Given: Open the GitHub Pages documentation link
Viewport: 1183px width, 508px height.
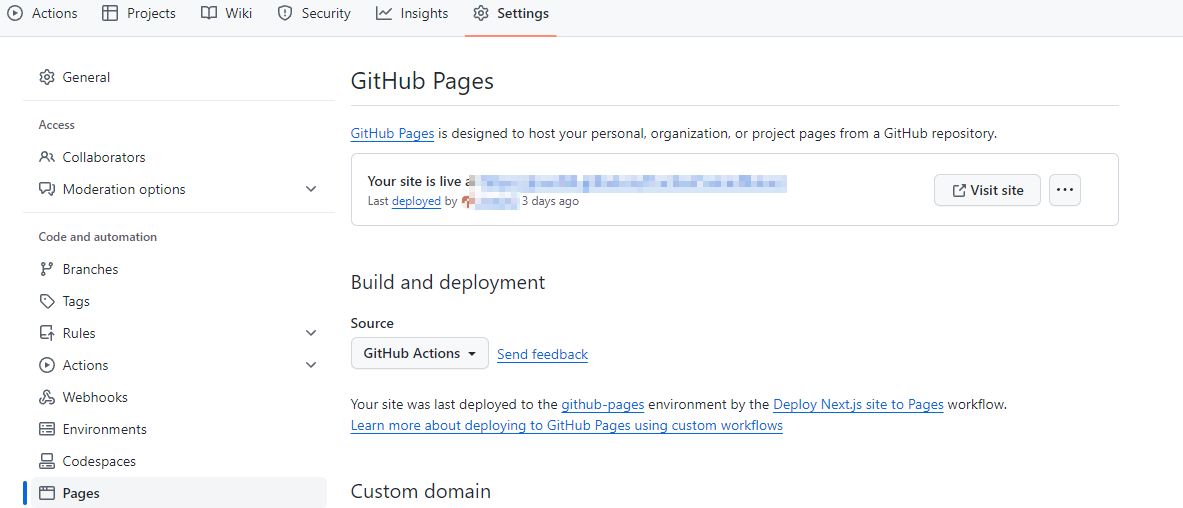Looking at the screenshot, I should (x=392, y=134).
